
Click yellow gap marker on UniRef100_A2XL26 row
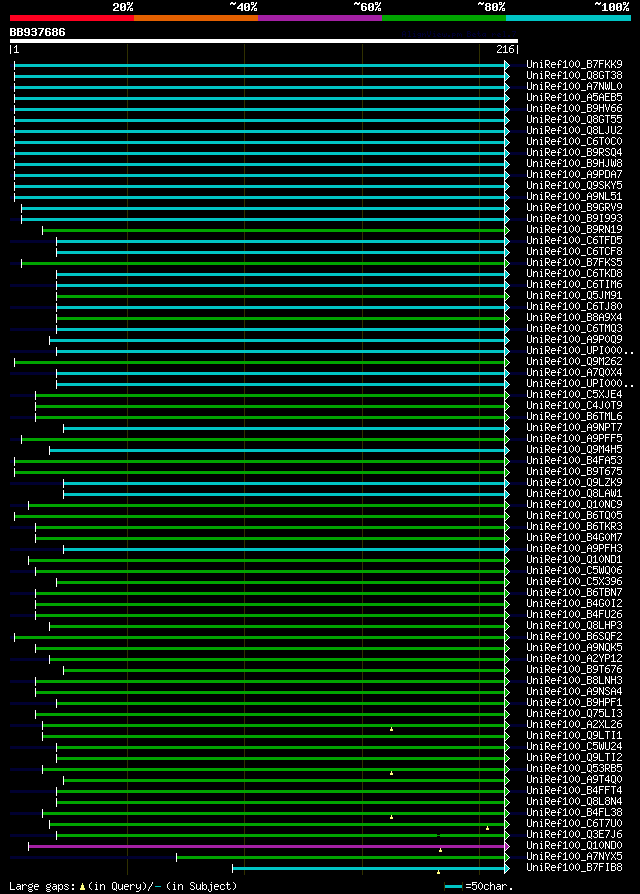tap(392, 729)
